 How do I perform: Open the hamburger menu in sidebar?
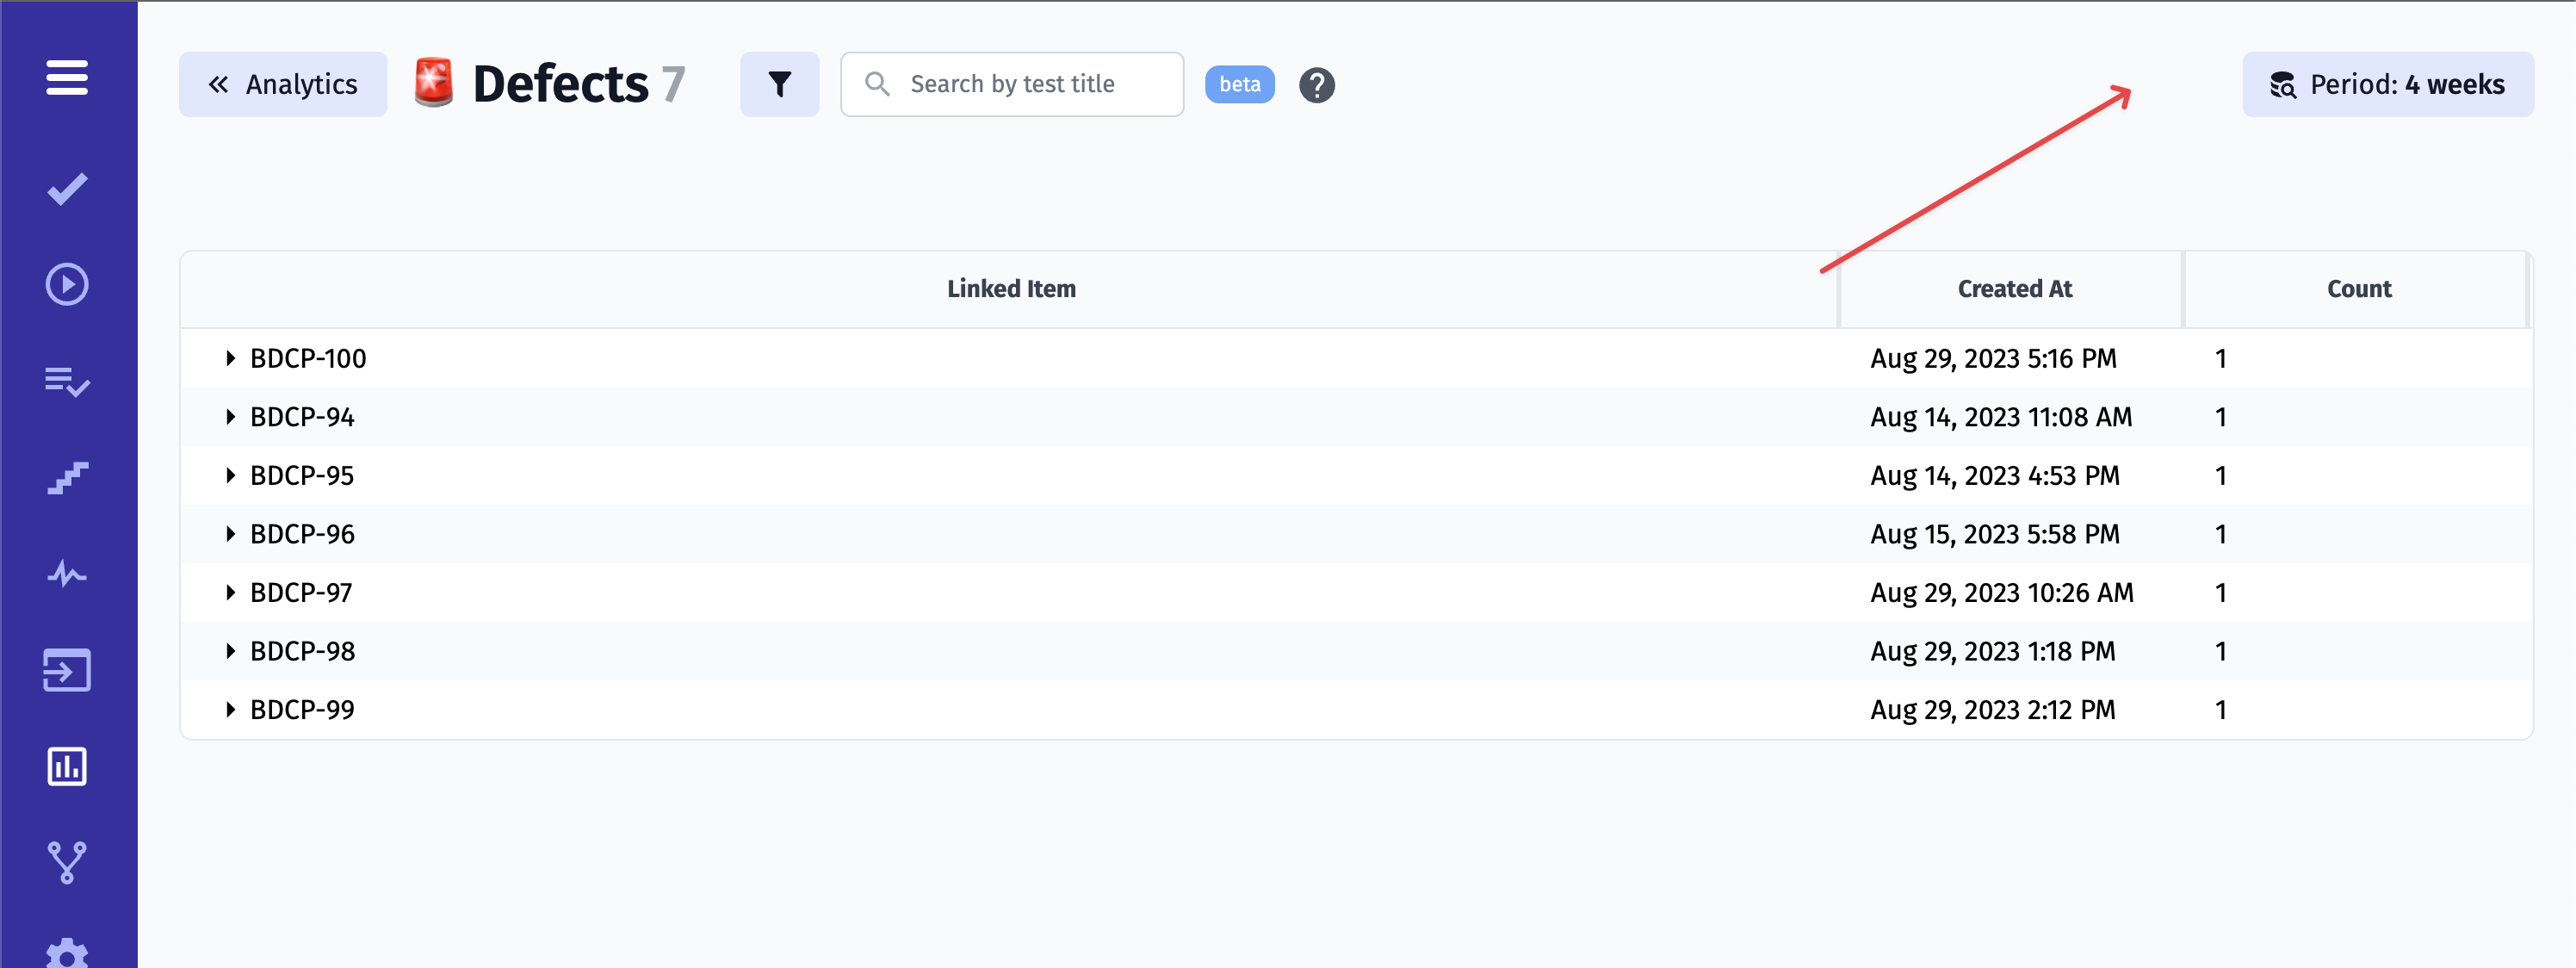coord(67,77)
